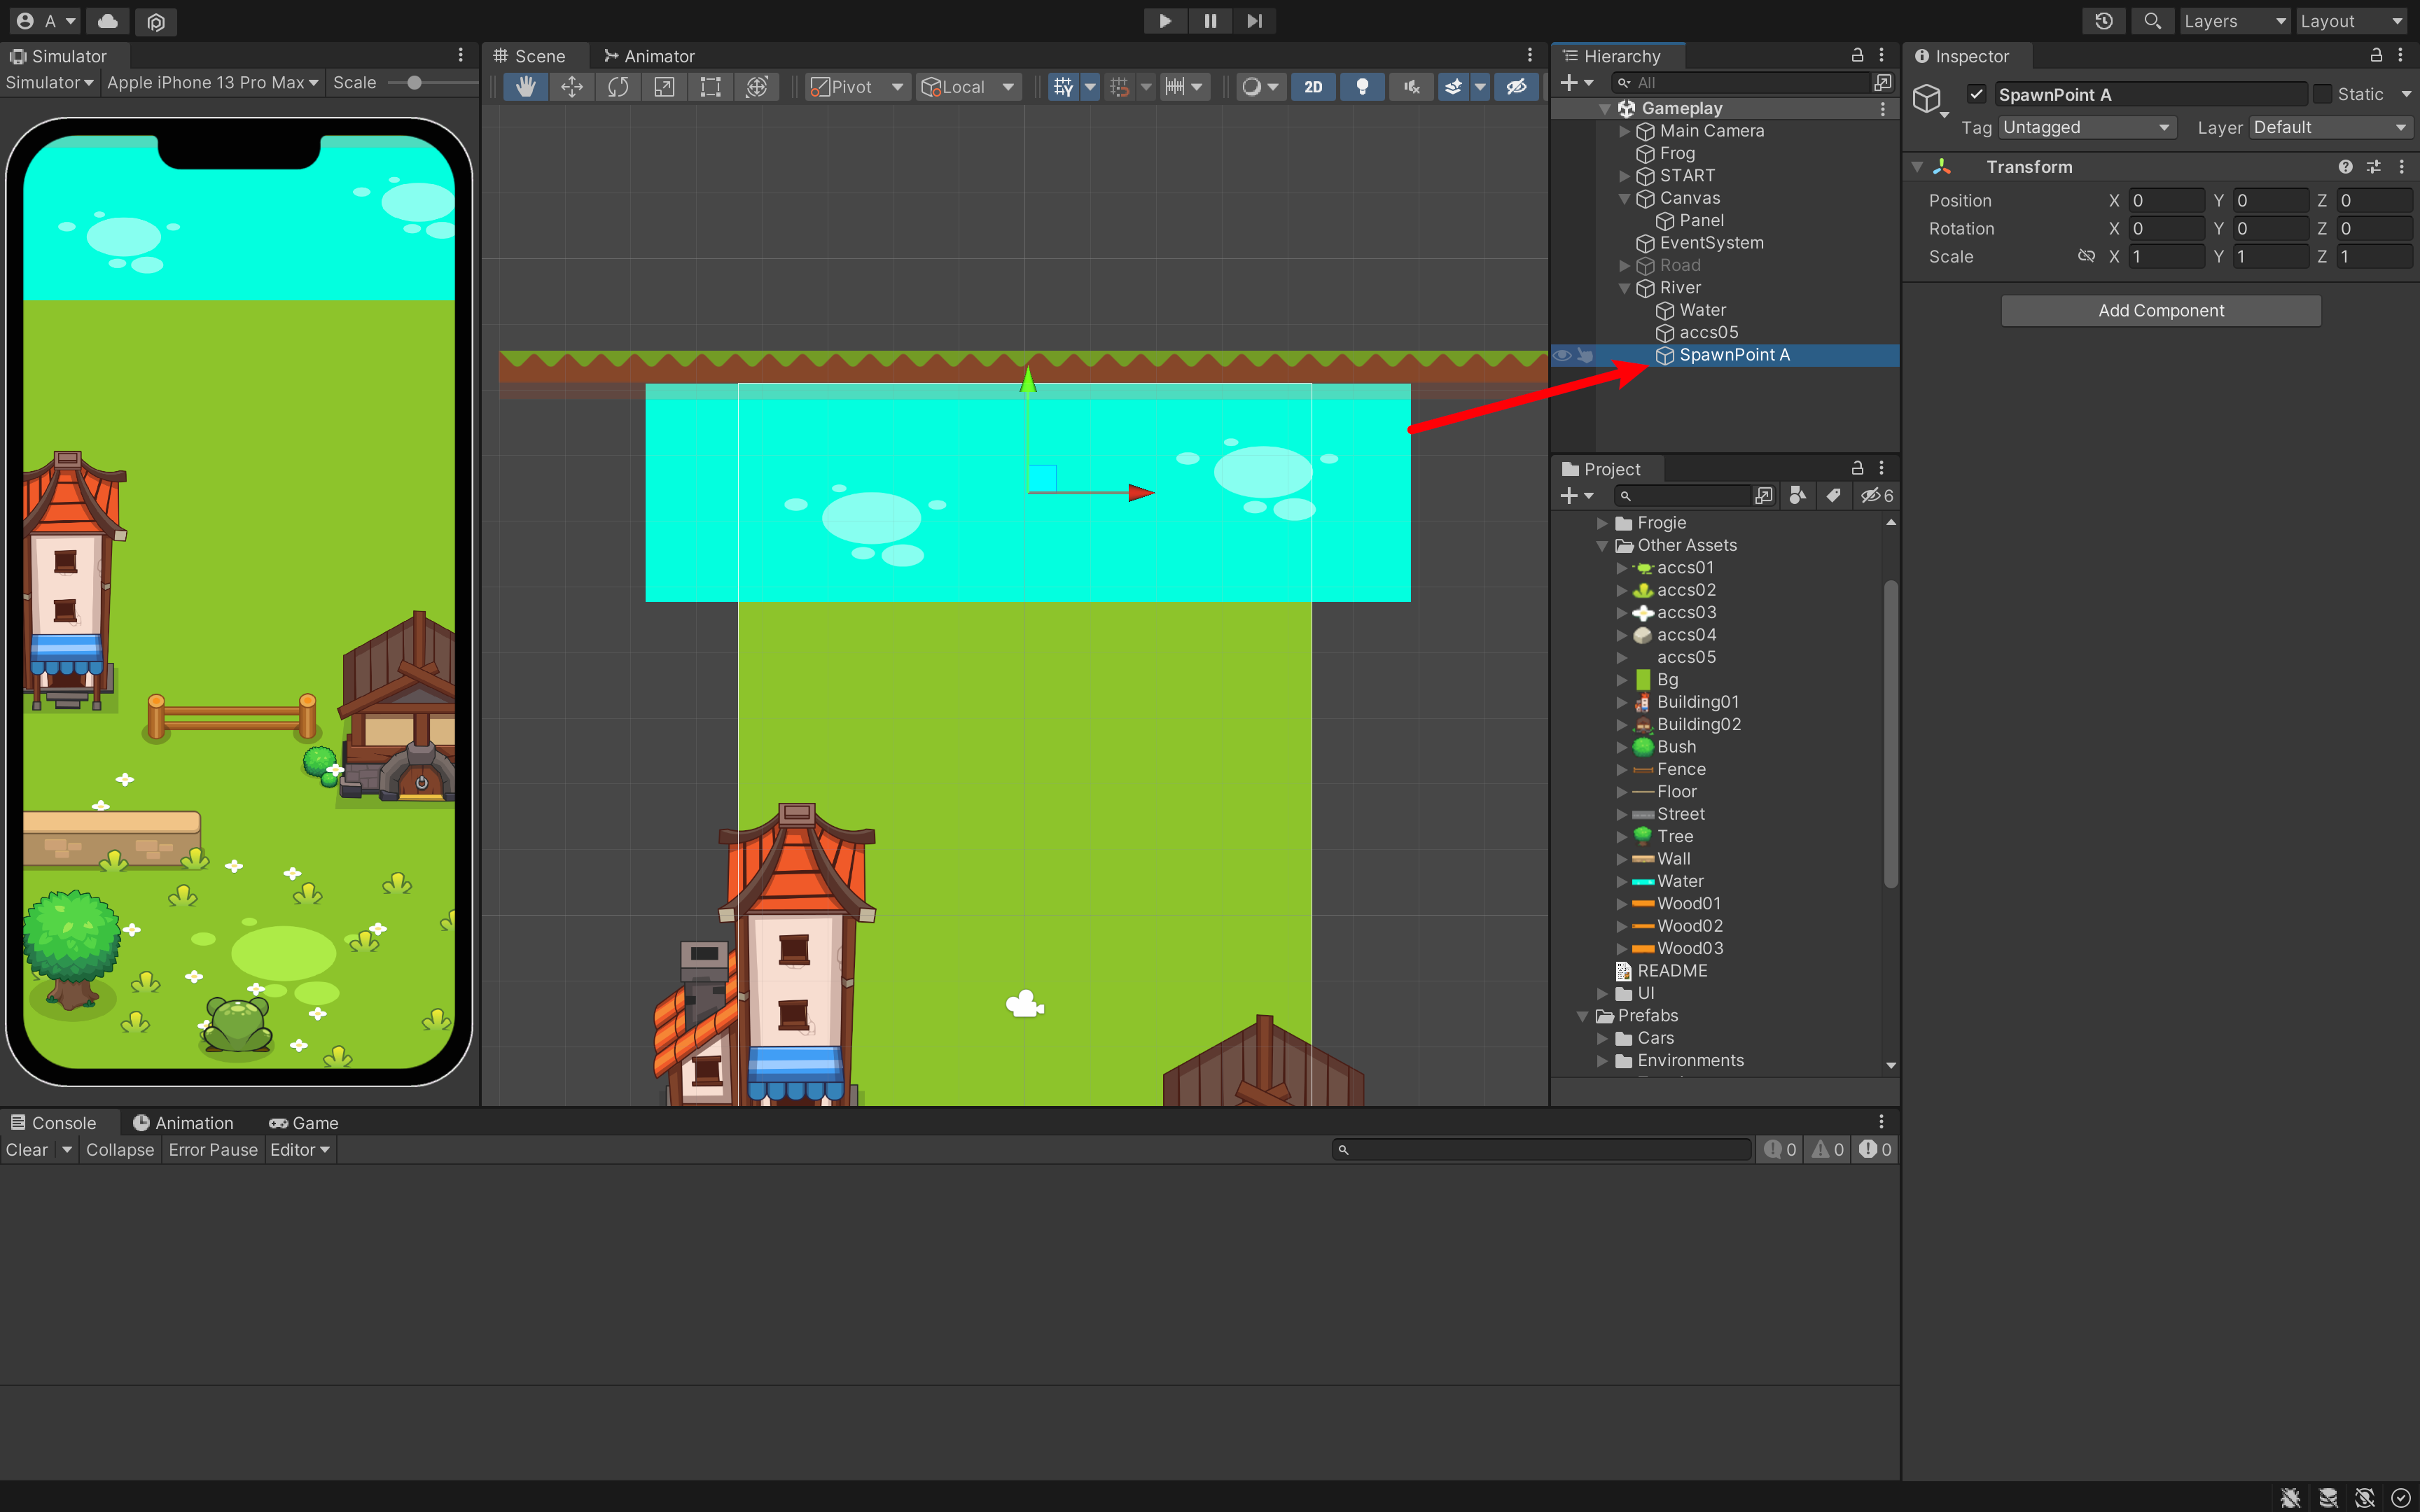Screen dimensions: 2420x1512
Task: Open the Layout dropdown
Action: point(2351,21)
